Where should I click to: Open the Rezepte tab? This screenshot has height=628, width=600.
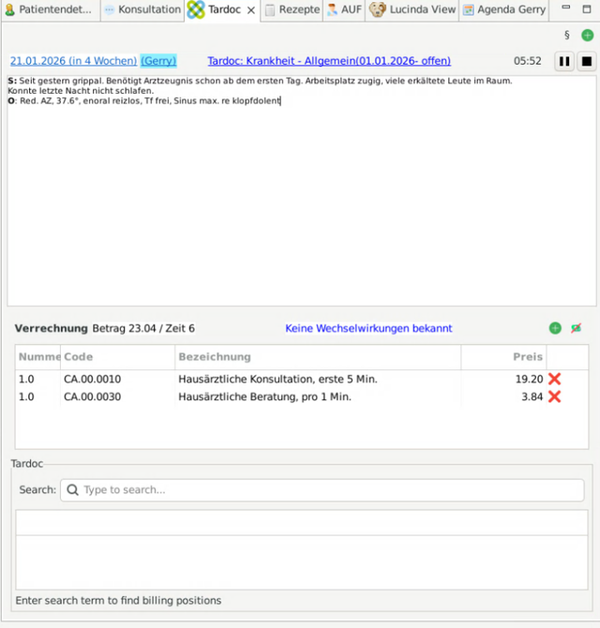click(x=293, y=10)
